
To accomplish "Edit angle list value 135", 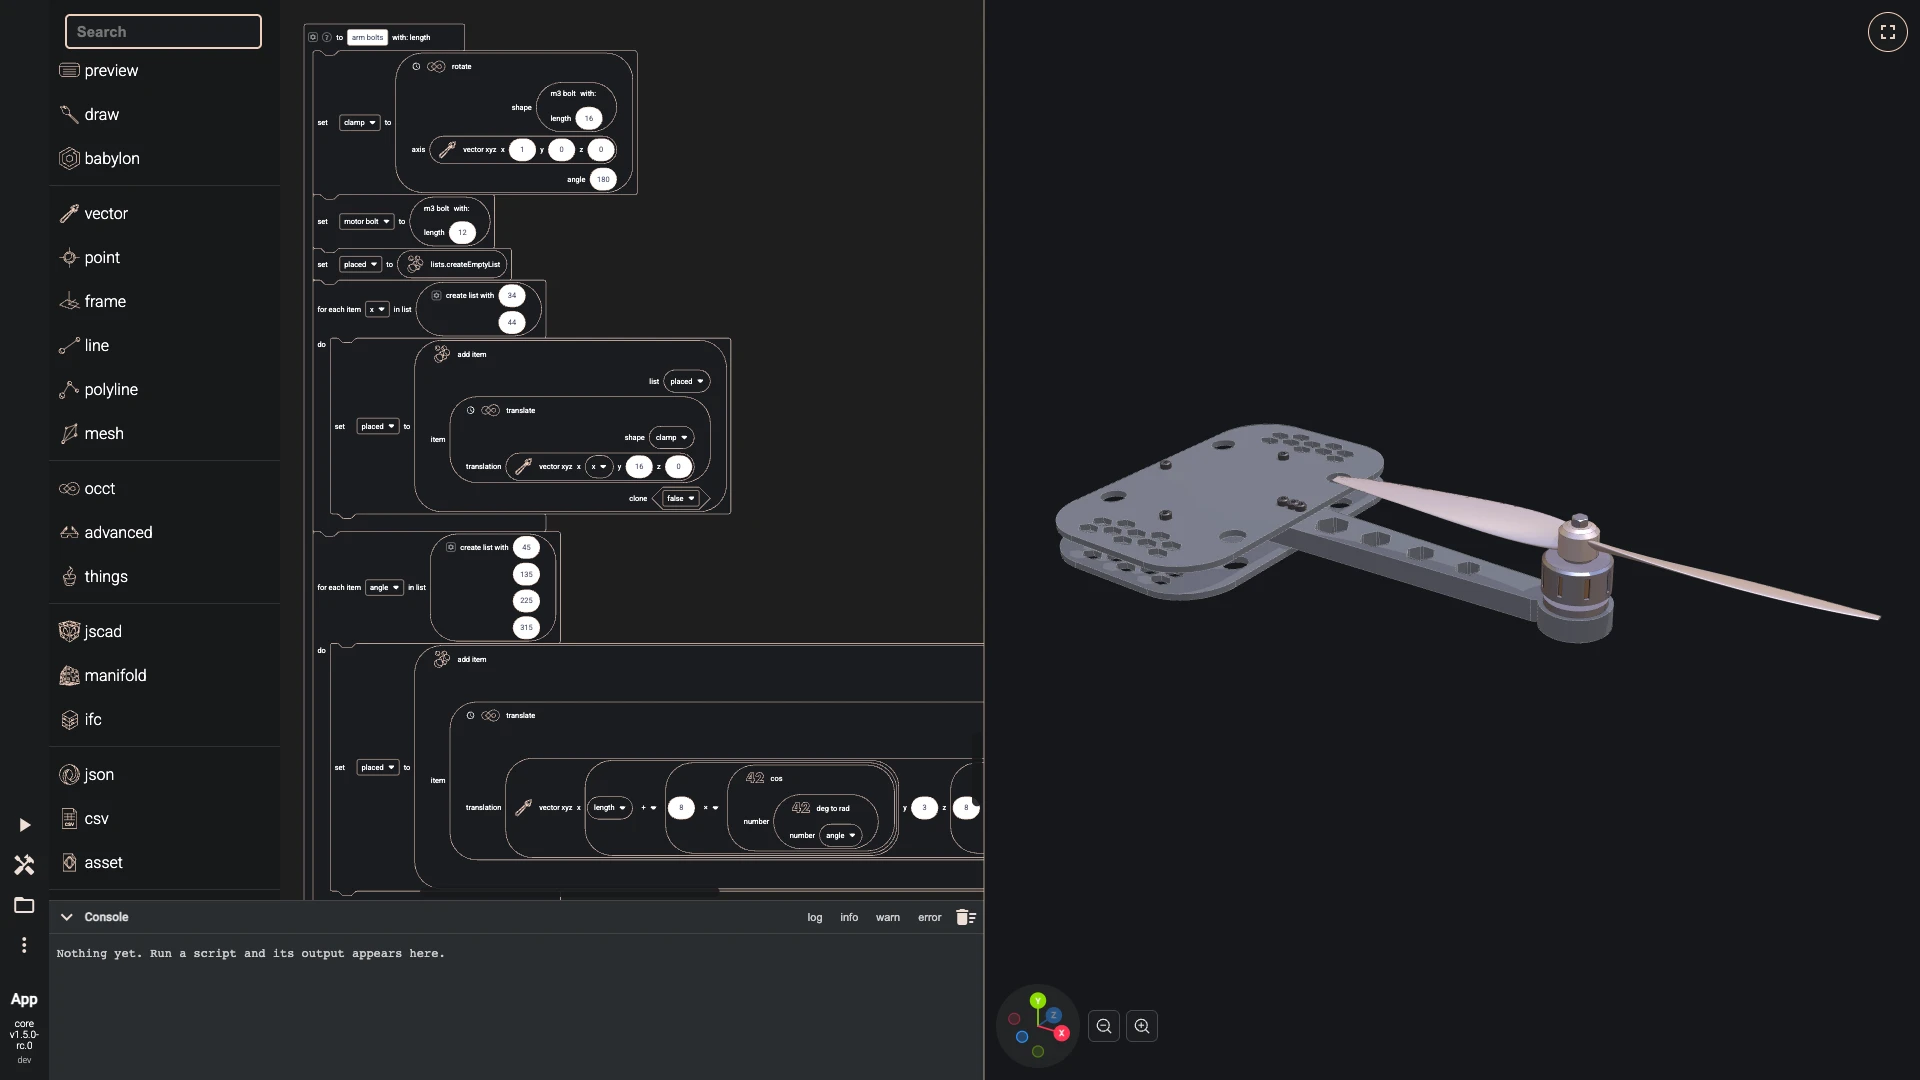I will tap(526, 575).
